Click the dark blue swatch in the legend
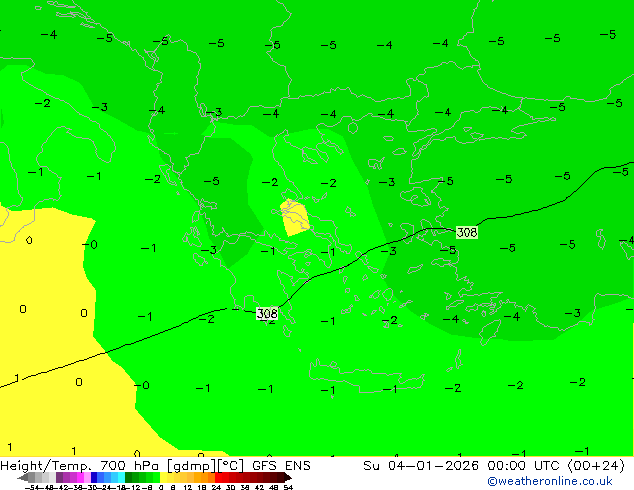 (94, 477)
